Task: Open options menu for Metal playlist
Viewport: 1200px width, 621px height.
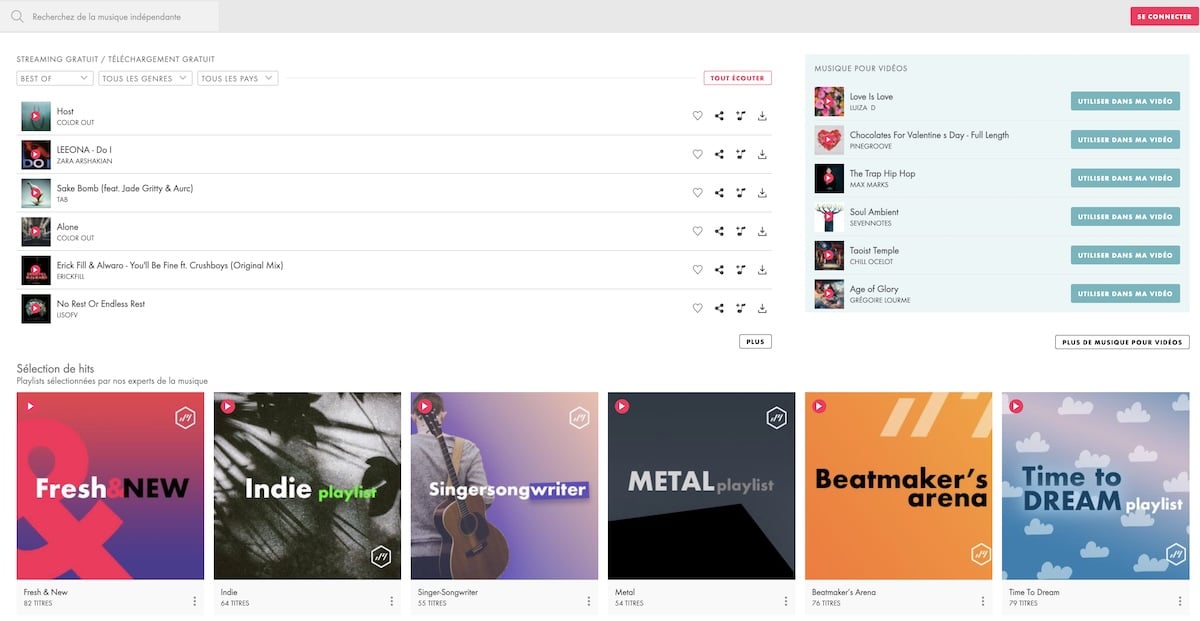Action: (x=785, y=601)
